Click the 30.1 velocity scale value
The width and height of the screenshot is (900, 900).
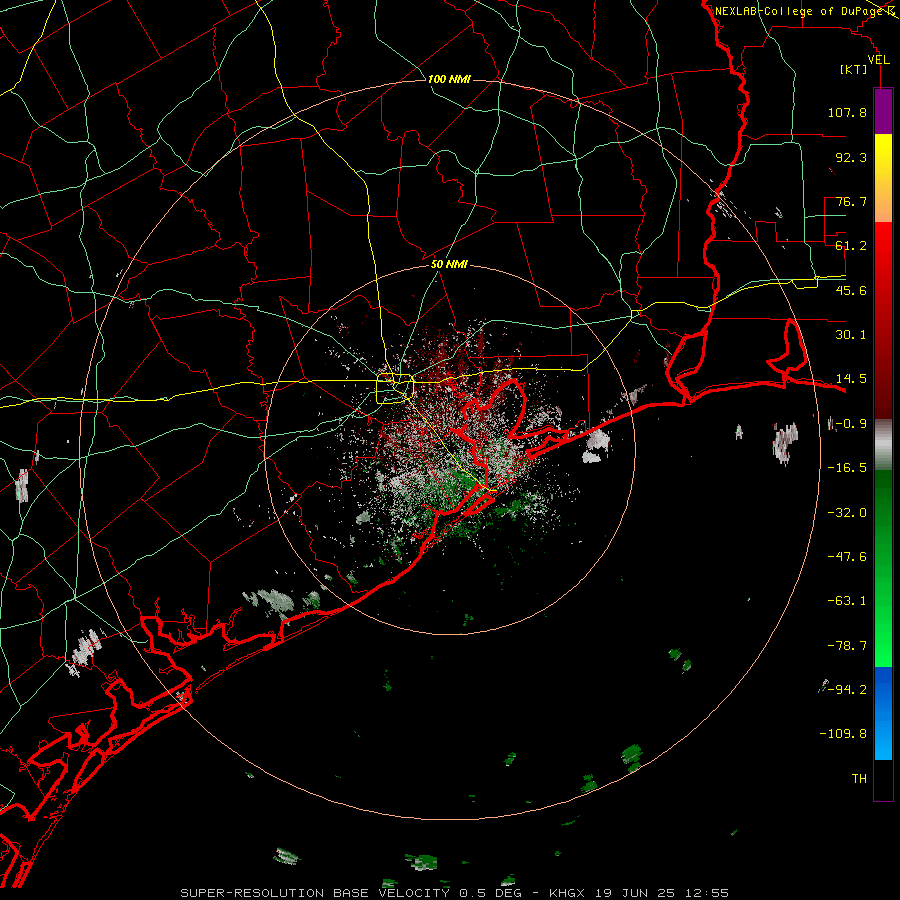point(851,335)
